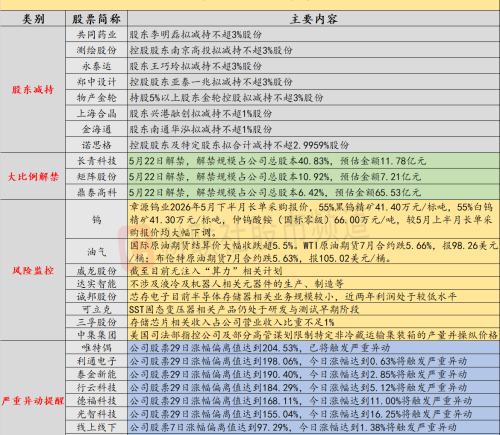Select the 严重异动提醒 category cell
This screenshot has height=435, width=500.
tap(33, 388)
